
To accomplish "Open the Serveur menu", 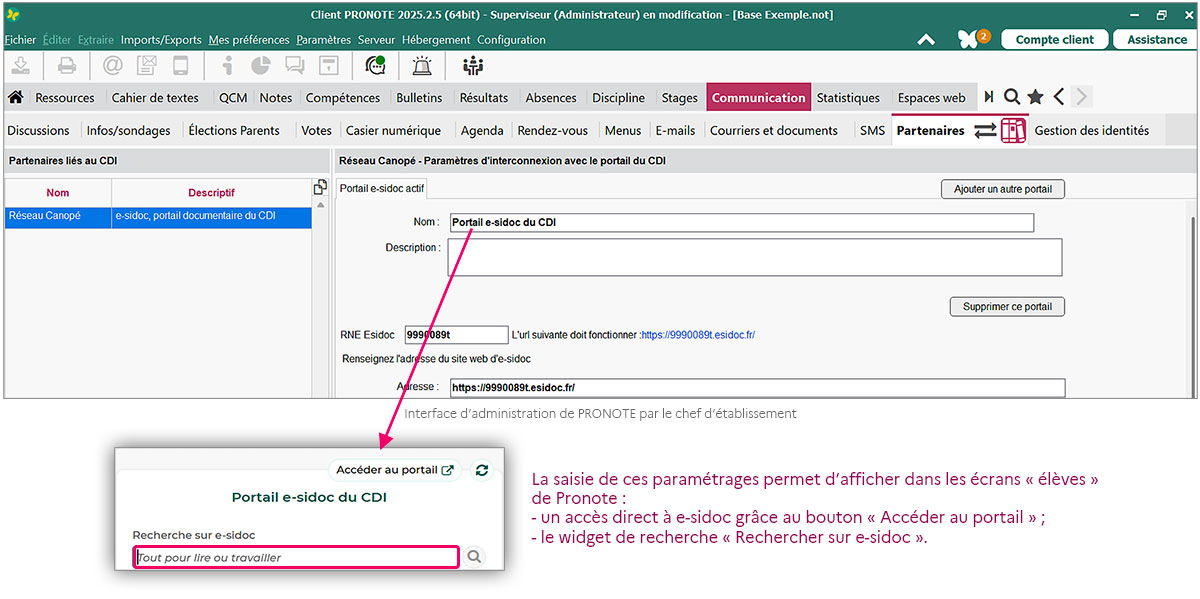I will point(377,40).
